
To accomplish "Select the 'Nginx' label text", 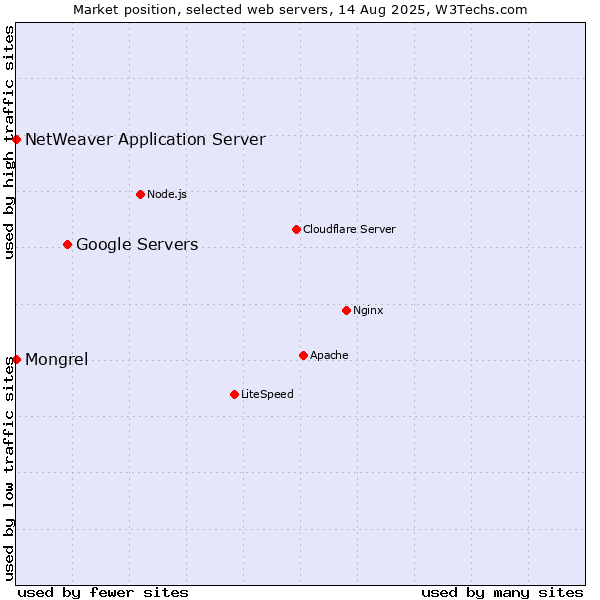I will click(x=368, y=310).
